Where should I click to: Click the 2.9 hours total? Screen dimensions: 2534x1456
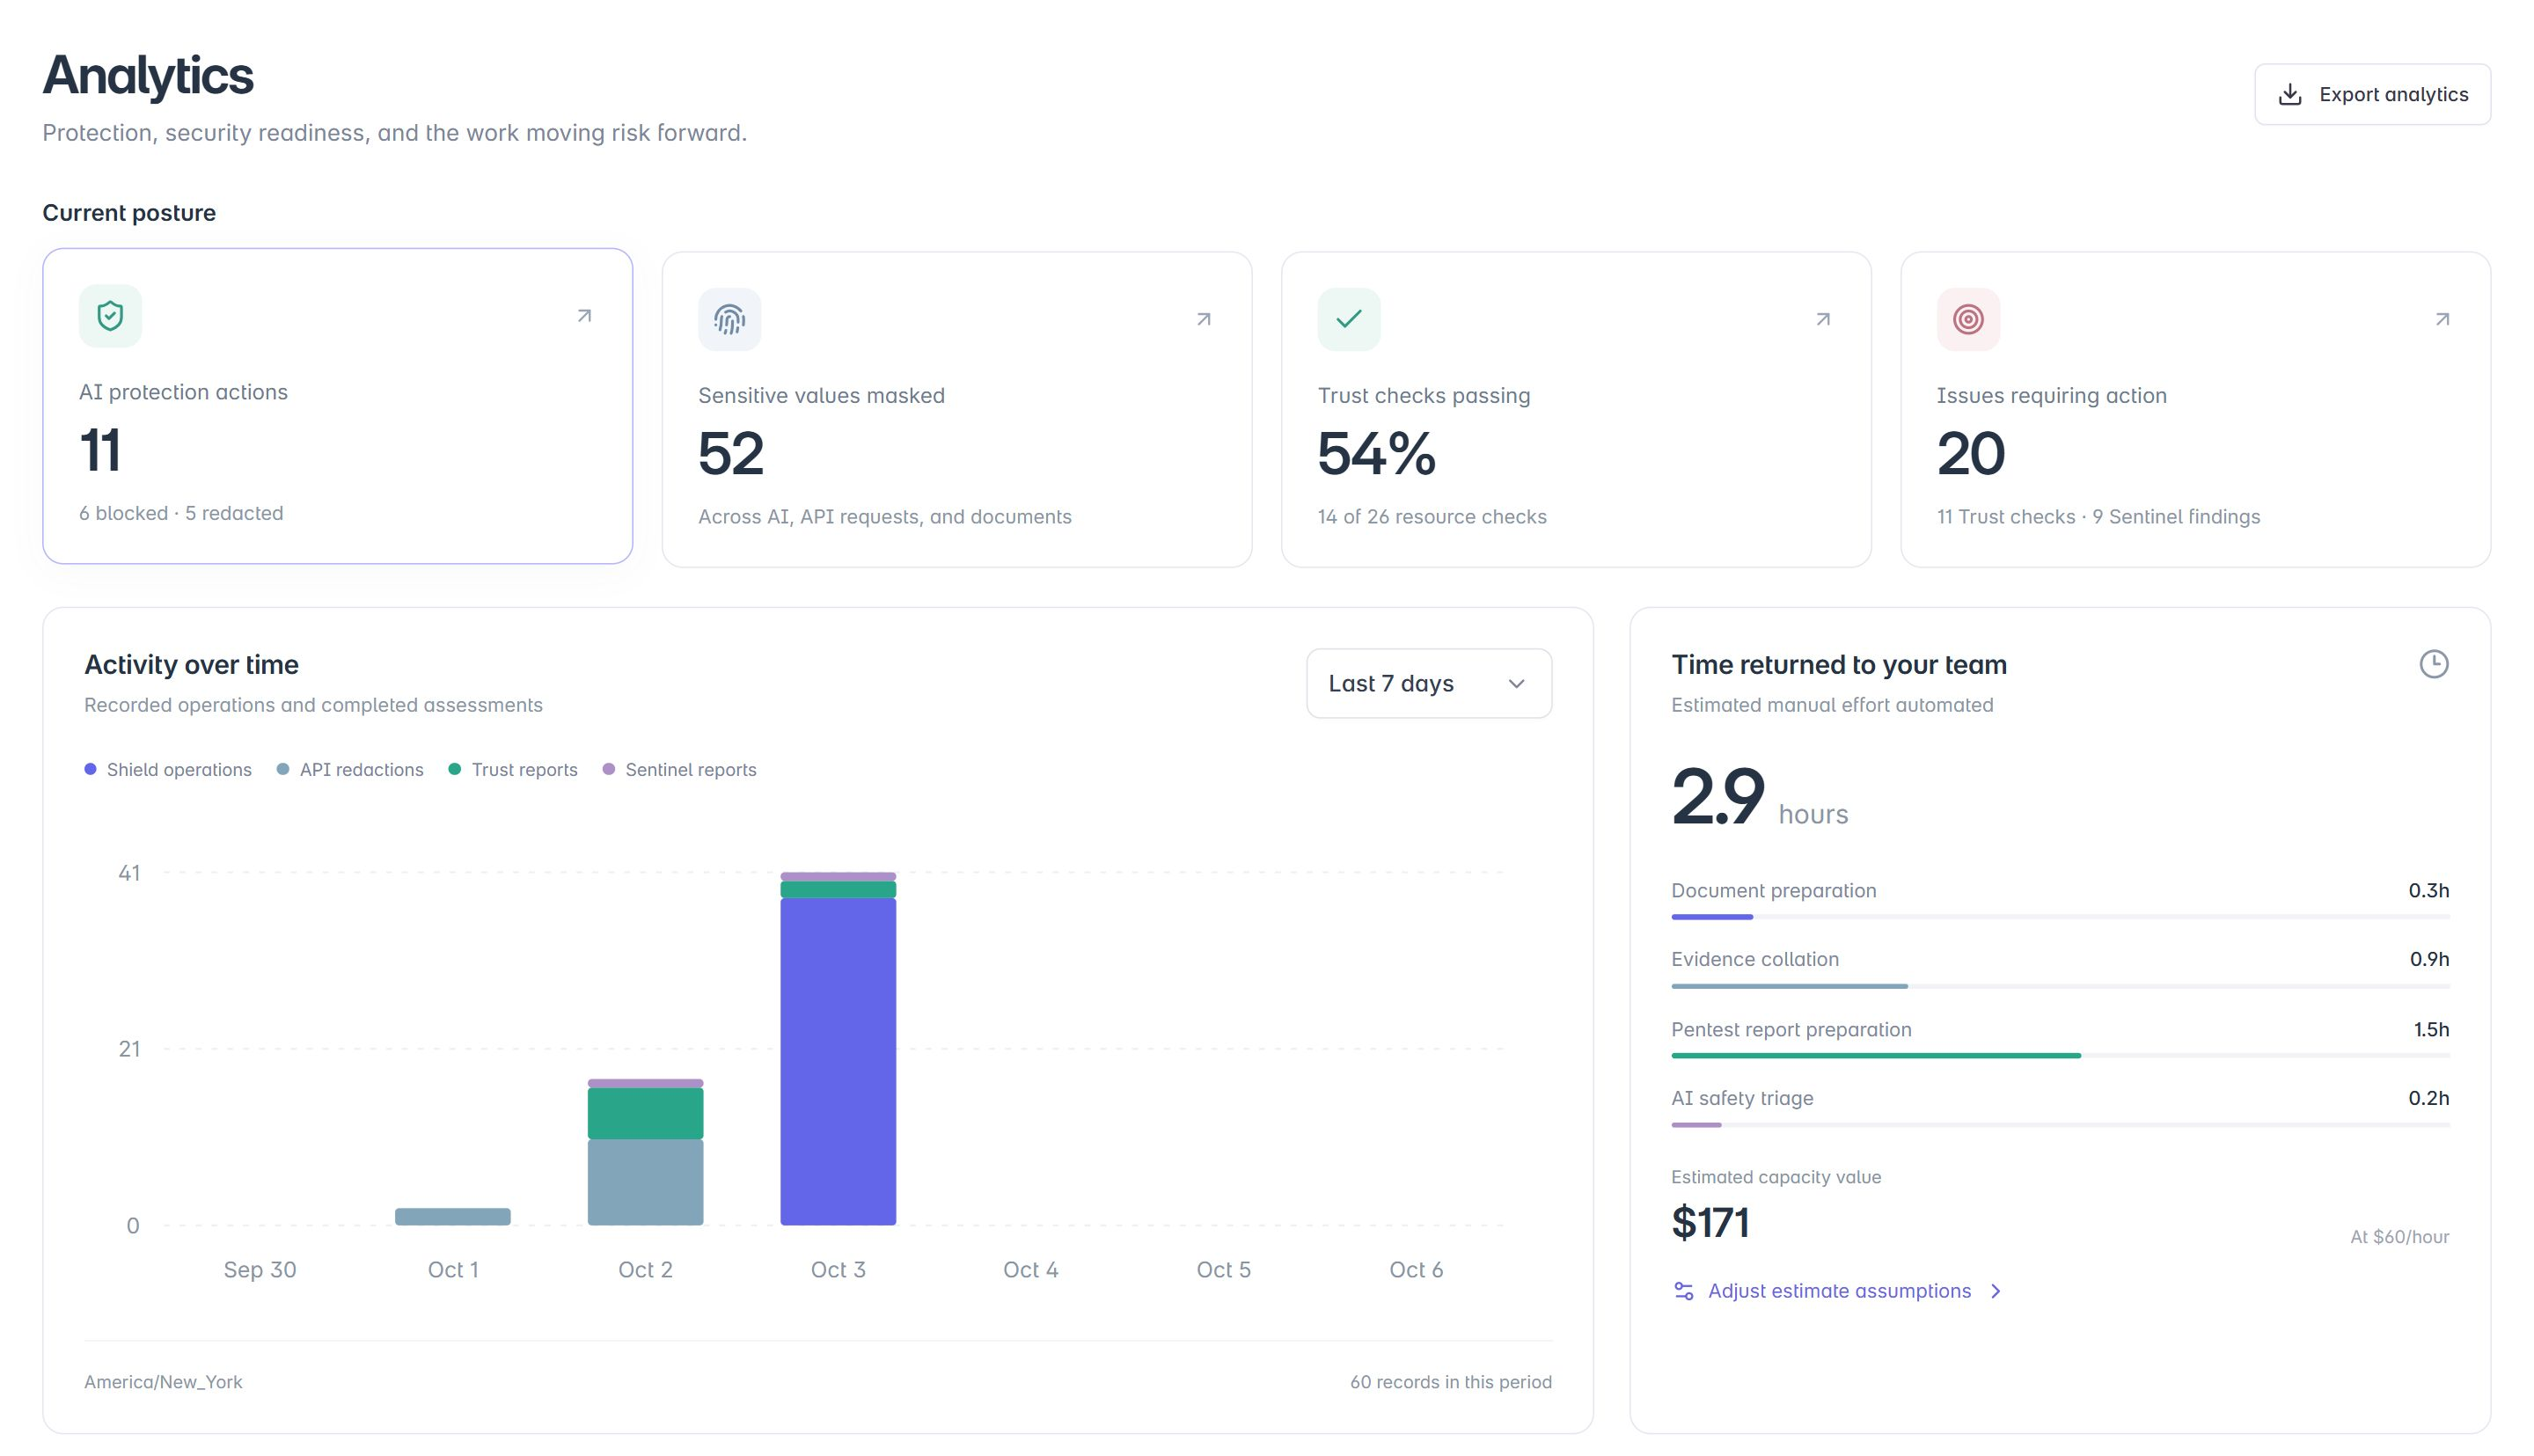click(1759, 797)
